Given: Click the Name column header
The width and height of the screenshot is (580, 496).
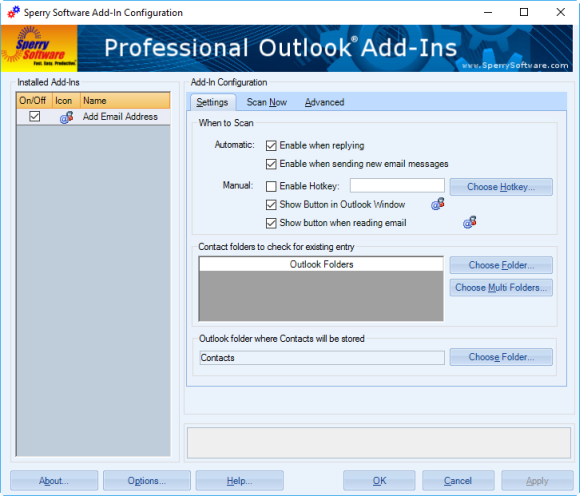Looking at the screenshot, I should [125, 101].
